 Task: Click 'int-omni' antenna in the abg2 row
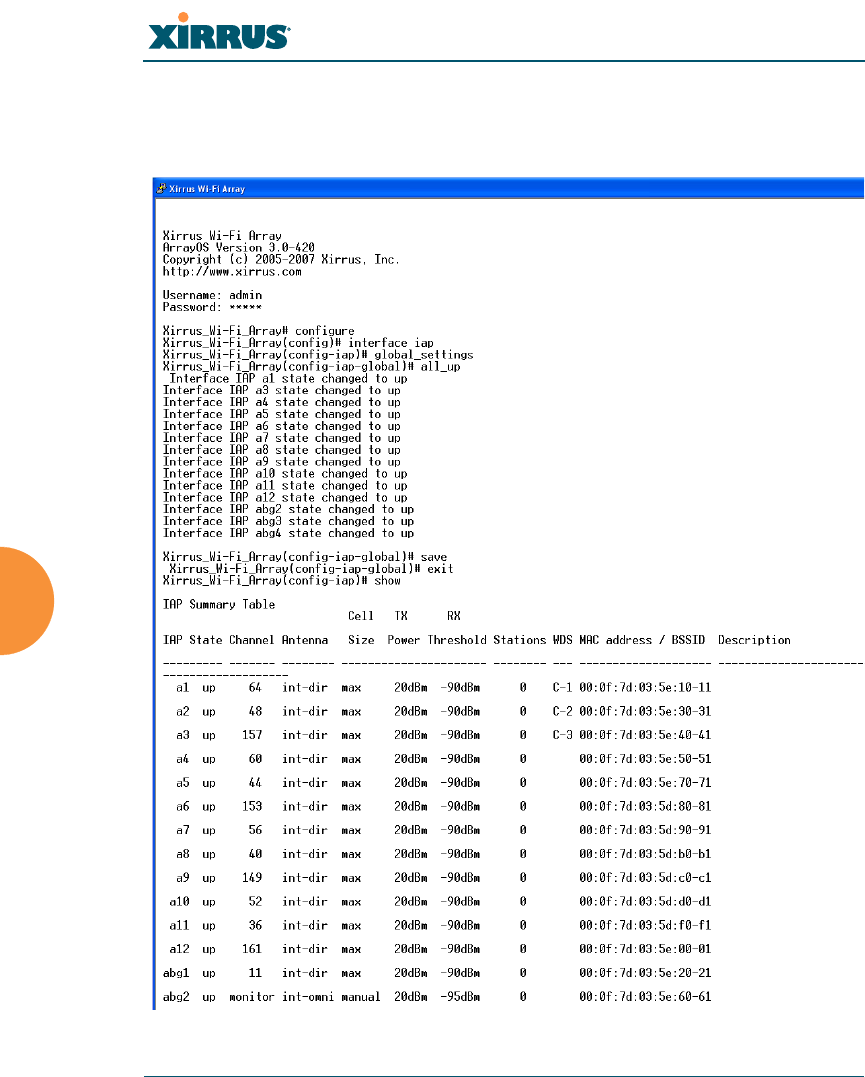point(308,997)
